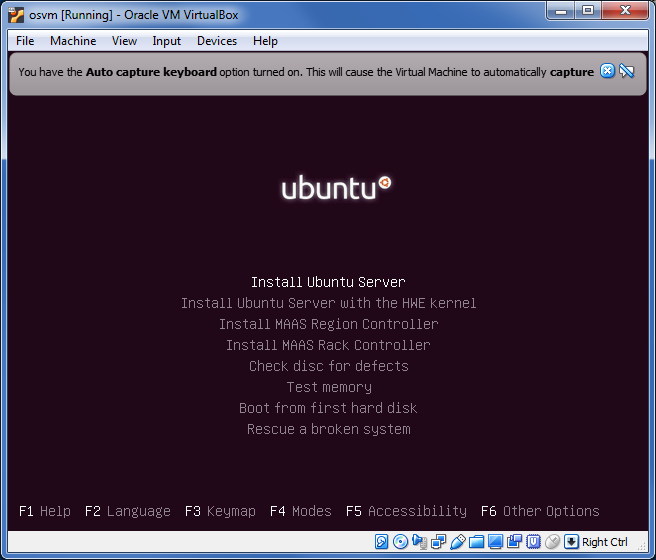656x560 pixels.
Task: Click the VirtualBox title bar app icon
Action: pos(16,15)
